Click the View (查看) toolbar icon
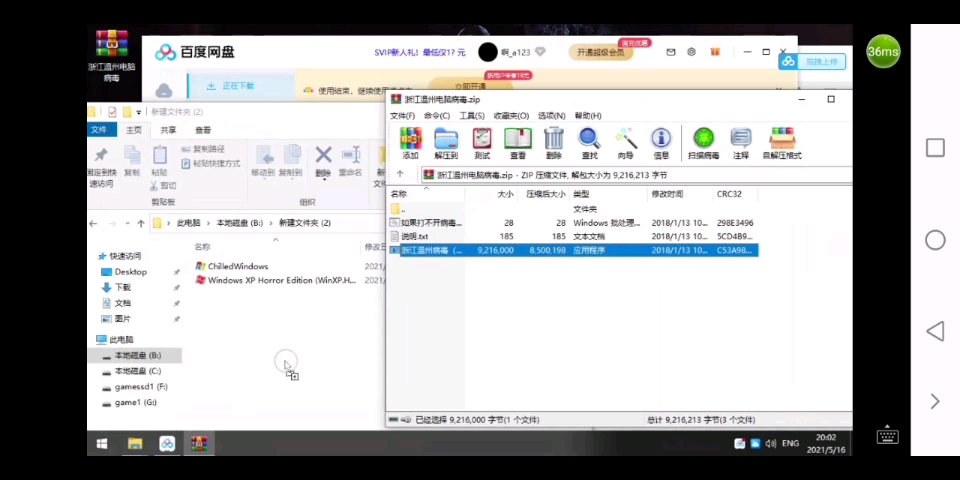 click(x=518, y=143)
